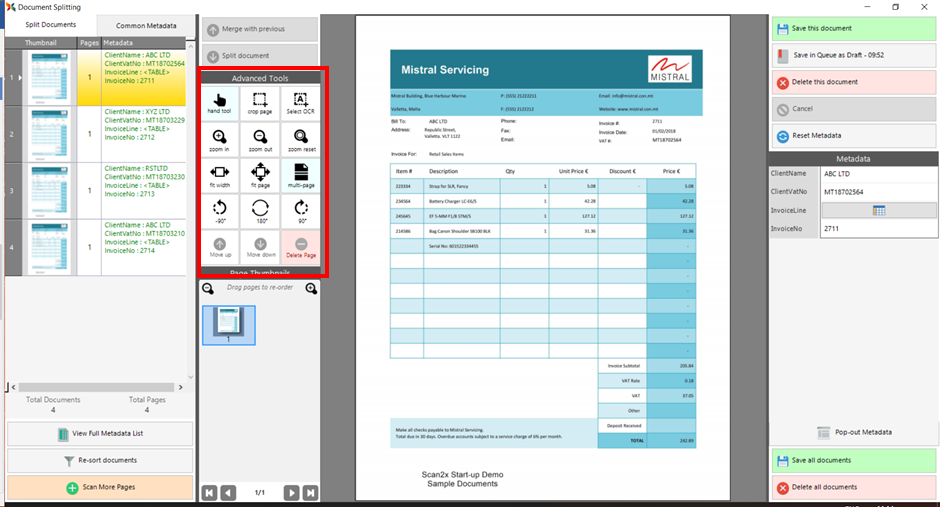Toggle multi-page view
940x507 pixels.
[x=301, y=174]
